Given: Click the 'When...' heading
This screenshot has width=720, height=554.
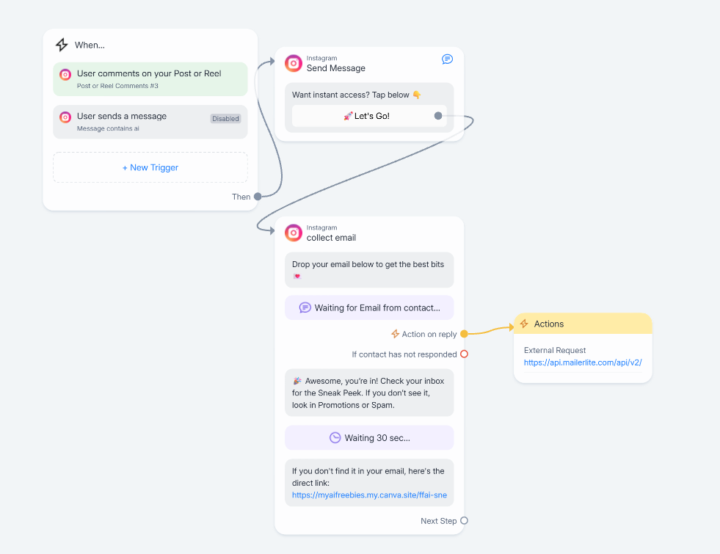Looking at the screenshot, I should click(90, 45).
